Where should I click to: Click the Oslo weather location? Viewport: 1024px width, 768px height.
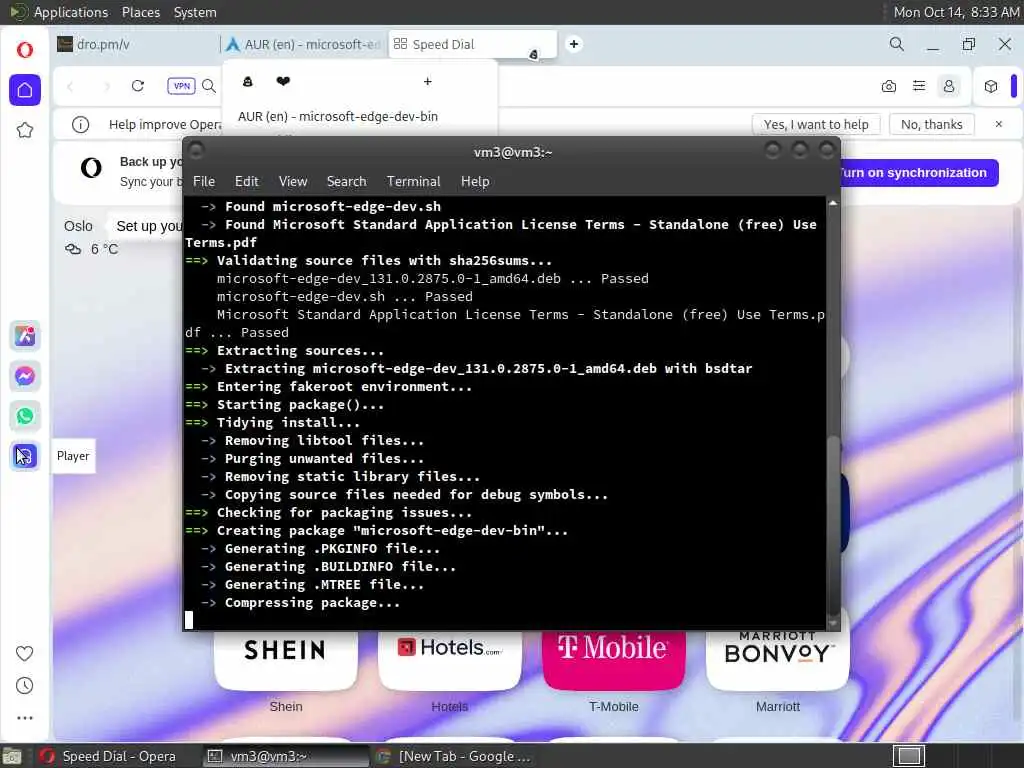(78, 226)
